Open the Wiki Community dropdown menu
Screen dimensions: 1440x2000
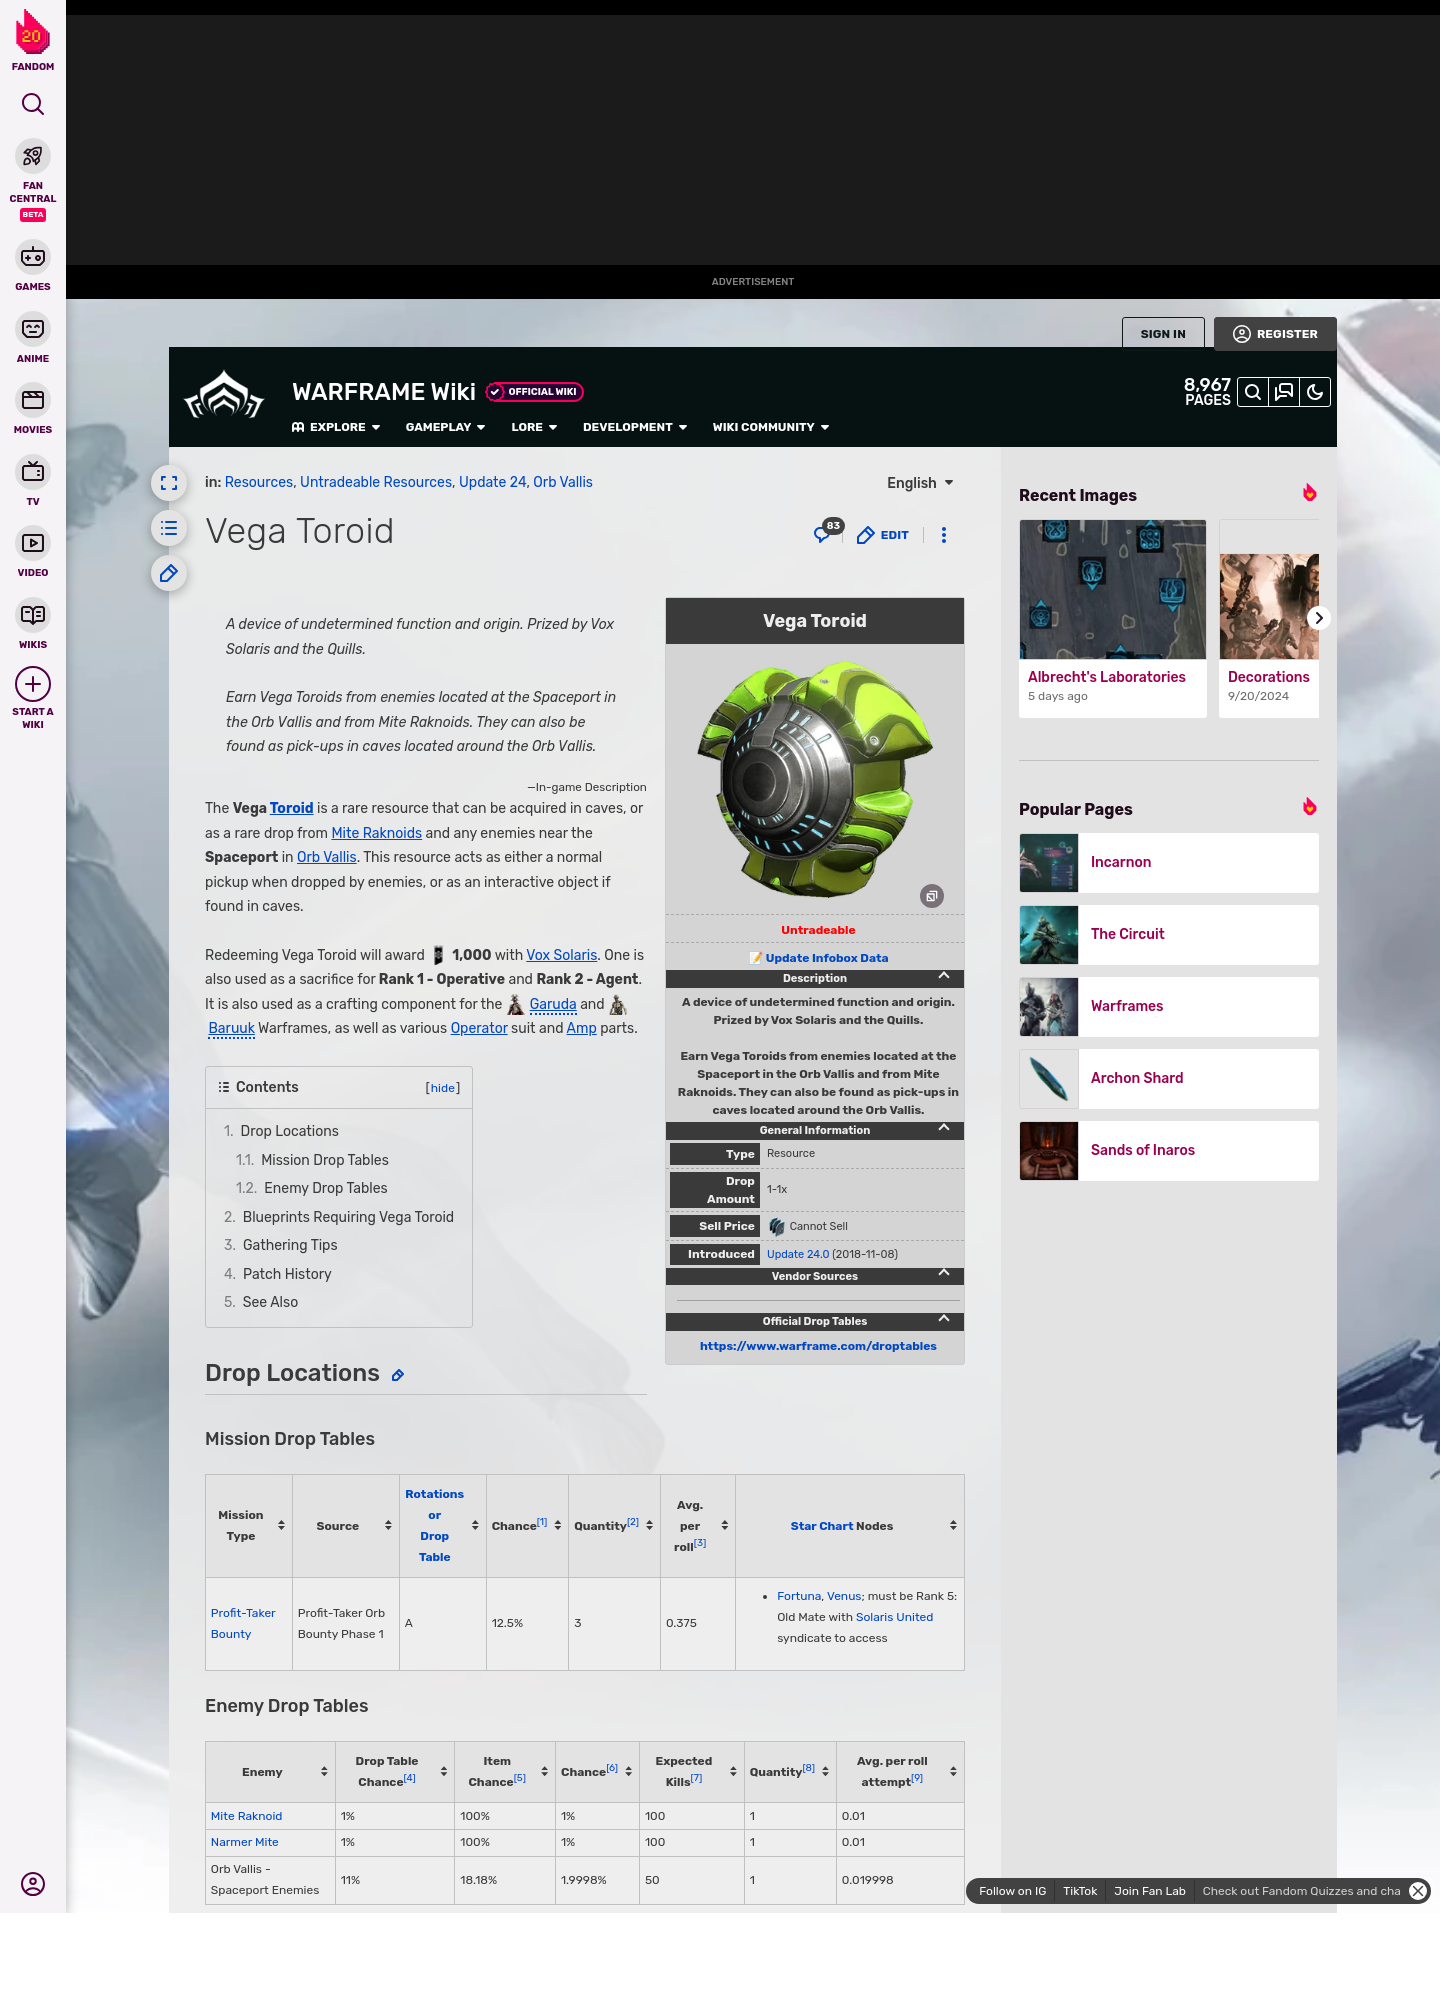(x=771, y=427)
